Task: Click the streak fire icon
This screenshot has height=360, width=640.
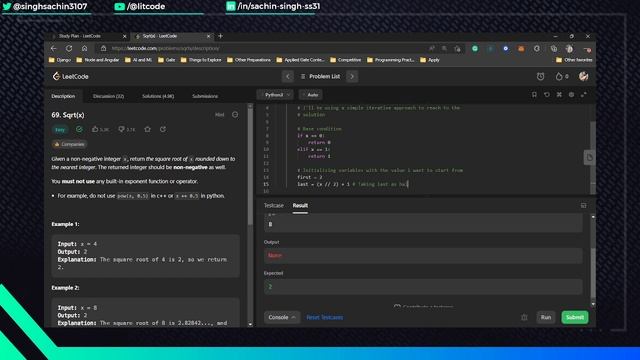Action: (x=559, y=76)
